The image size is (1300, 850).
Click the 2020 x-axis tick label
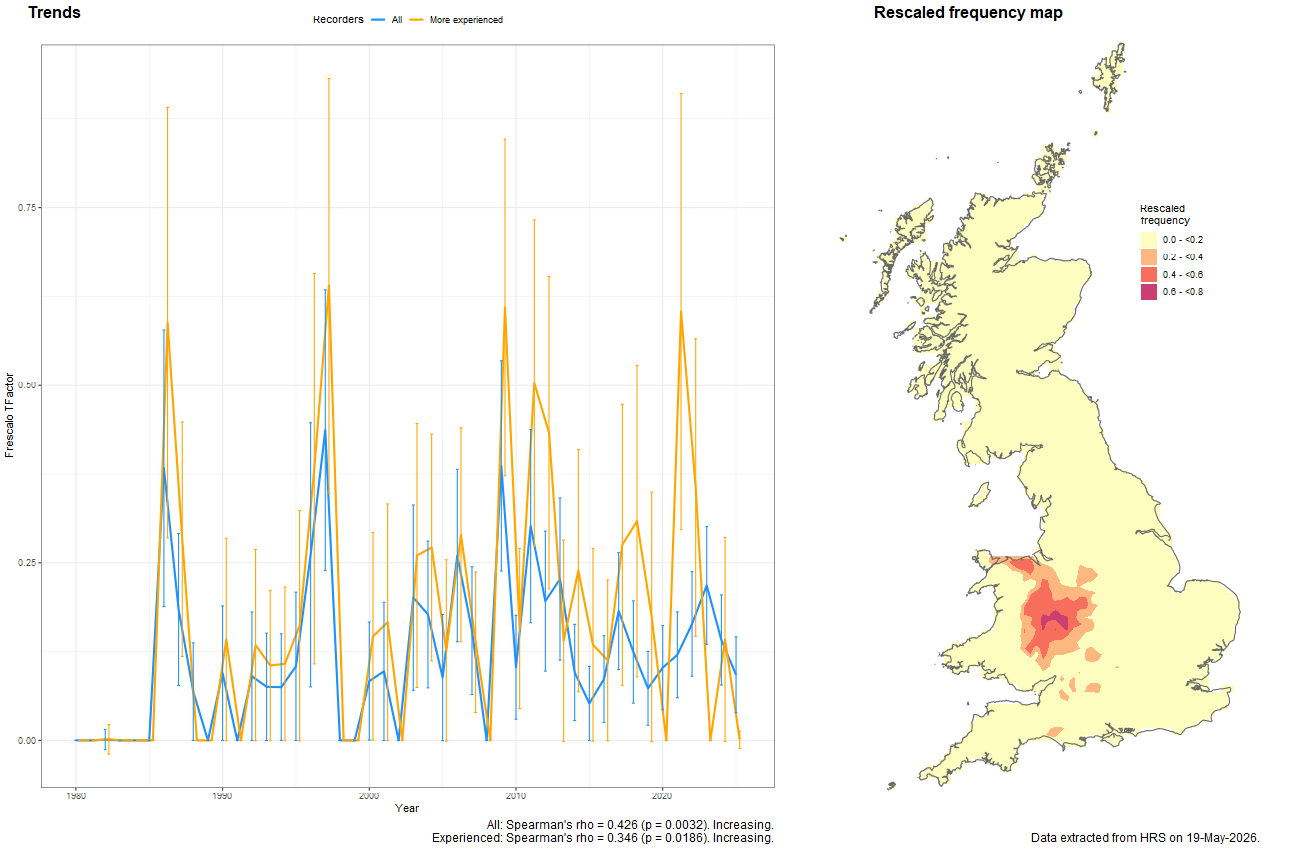click(x=662, y=796)
